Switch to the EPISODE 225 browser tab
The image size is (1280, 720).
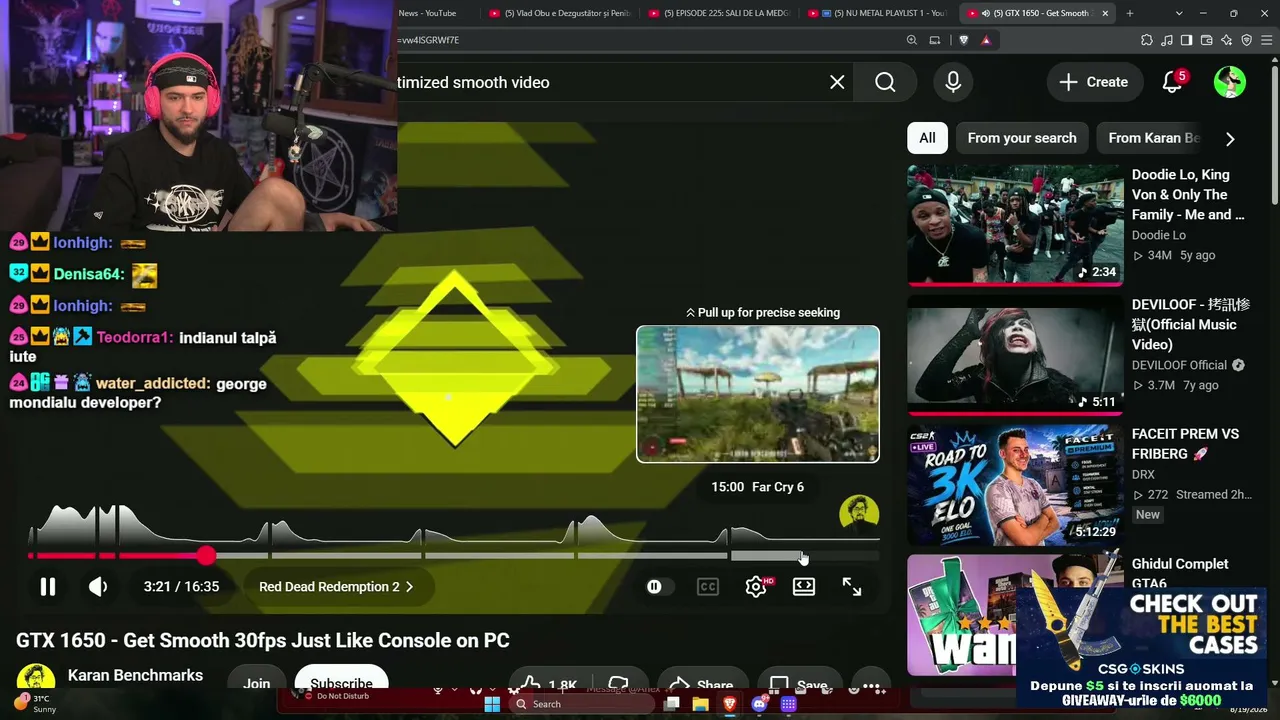point(720,13)
